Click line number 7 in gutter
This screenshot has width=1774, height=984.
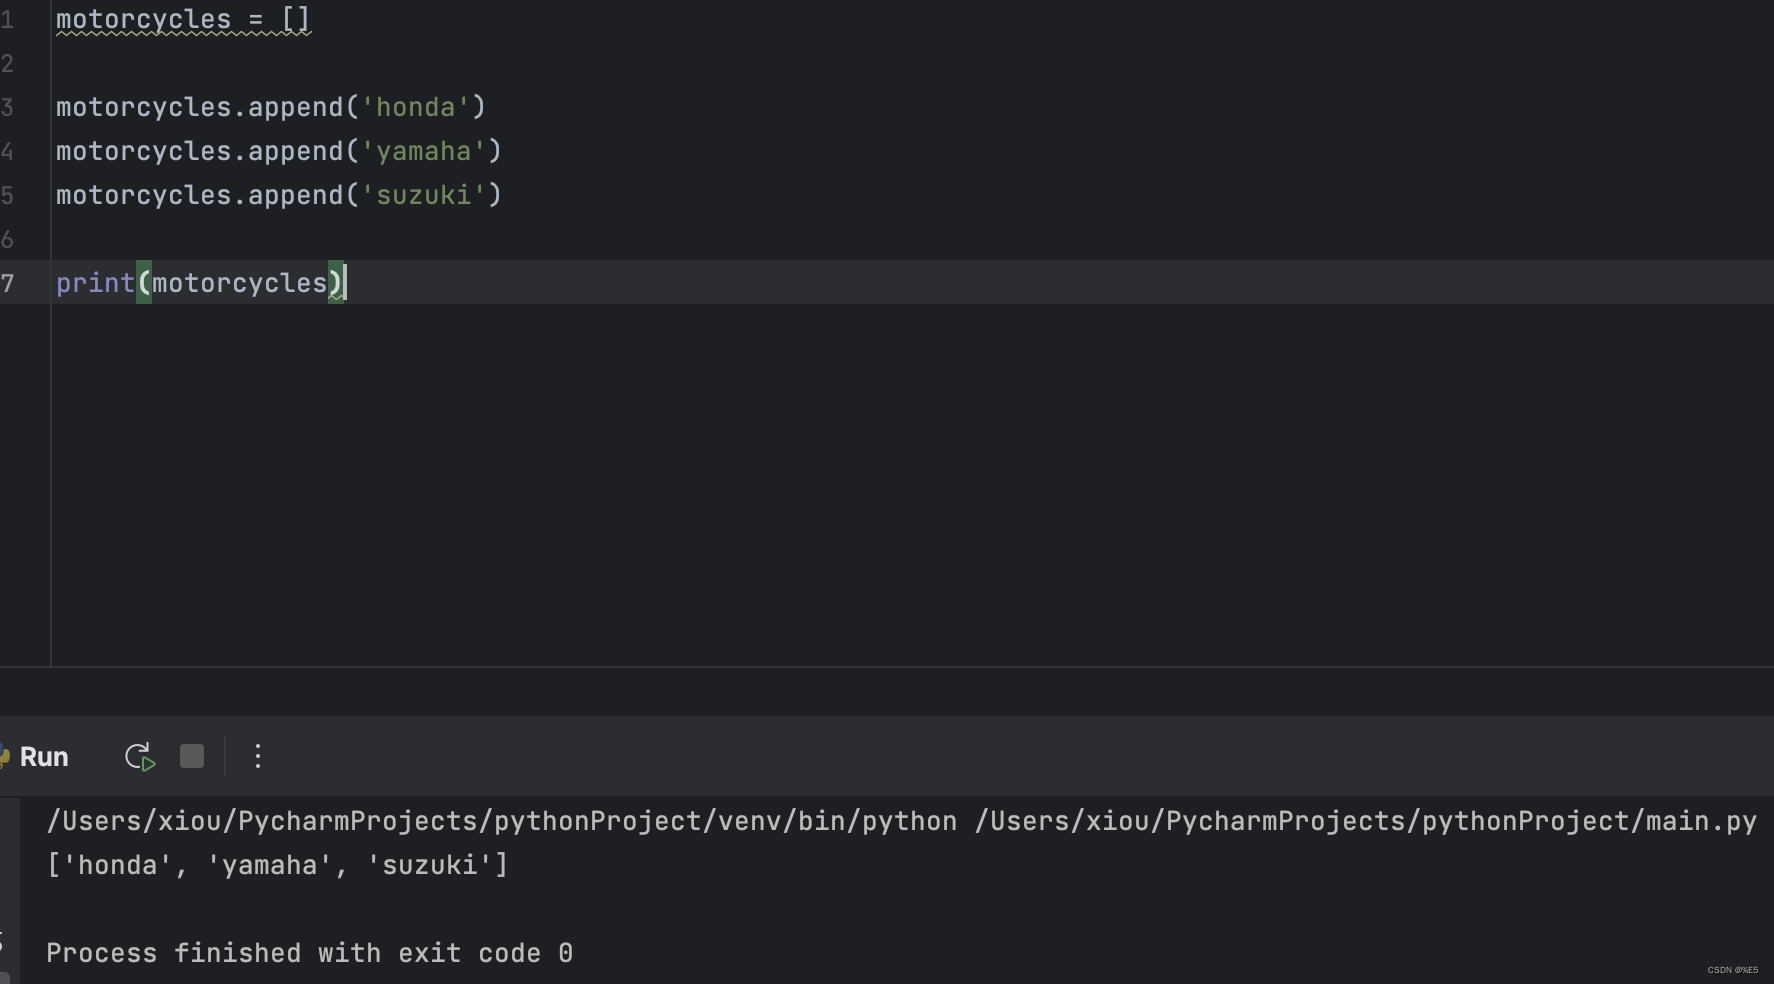[x=8, y=283]
